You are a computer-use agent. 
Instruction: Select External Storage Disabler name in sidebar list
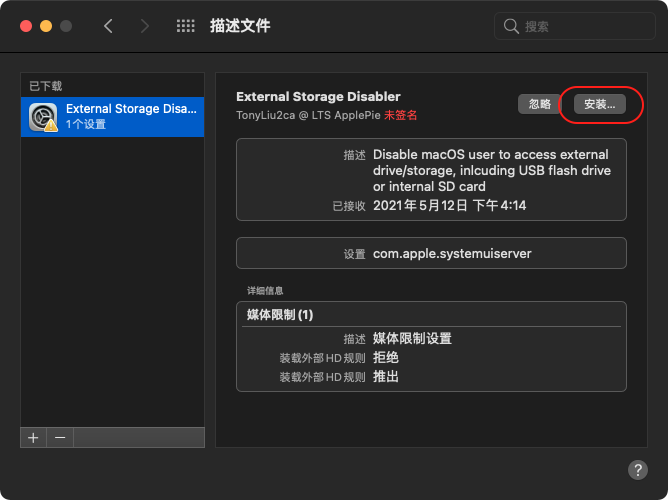130,109
